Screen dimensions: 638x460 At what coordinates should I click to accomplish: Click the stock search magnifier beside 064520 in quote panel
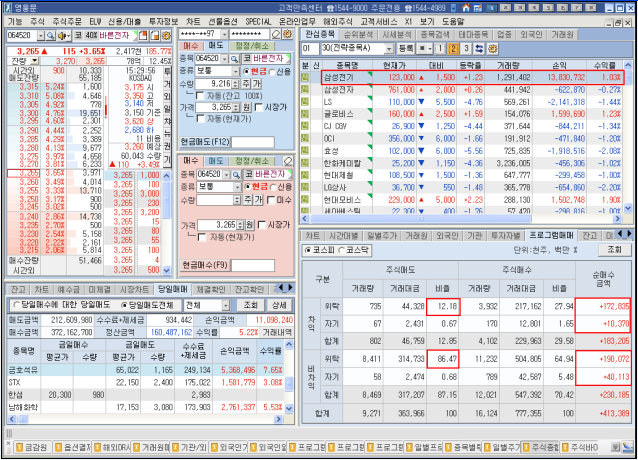(x=50, y=36)
